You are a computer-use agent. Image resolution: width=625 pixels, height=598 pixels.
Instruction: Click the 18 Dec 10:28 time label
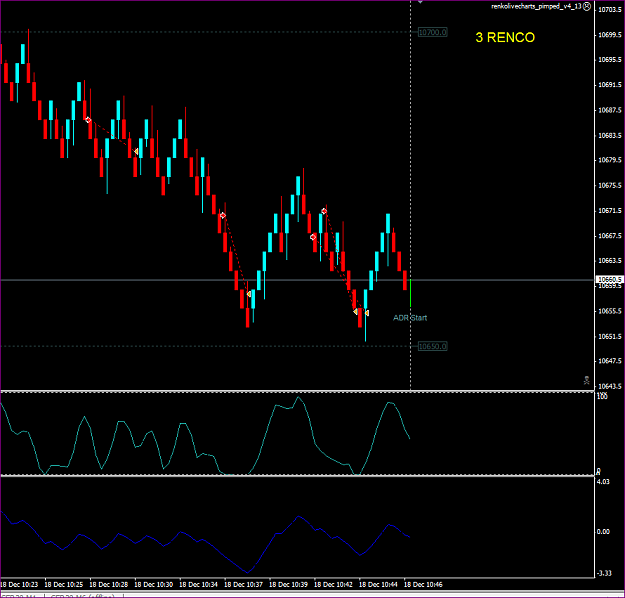coord(109,584)
